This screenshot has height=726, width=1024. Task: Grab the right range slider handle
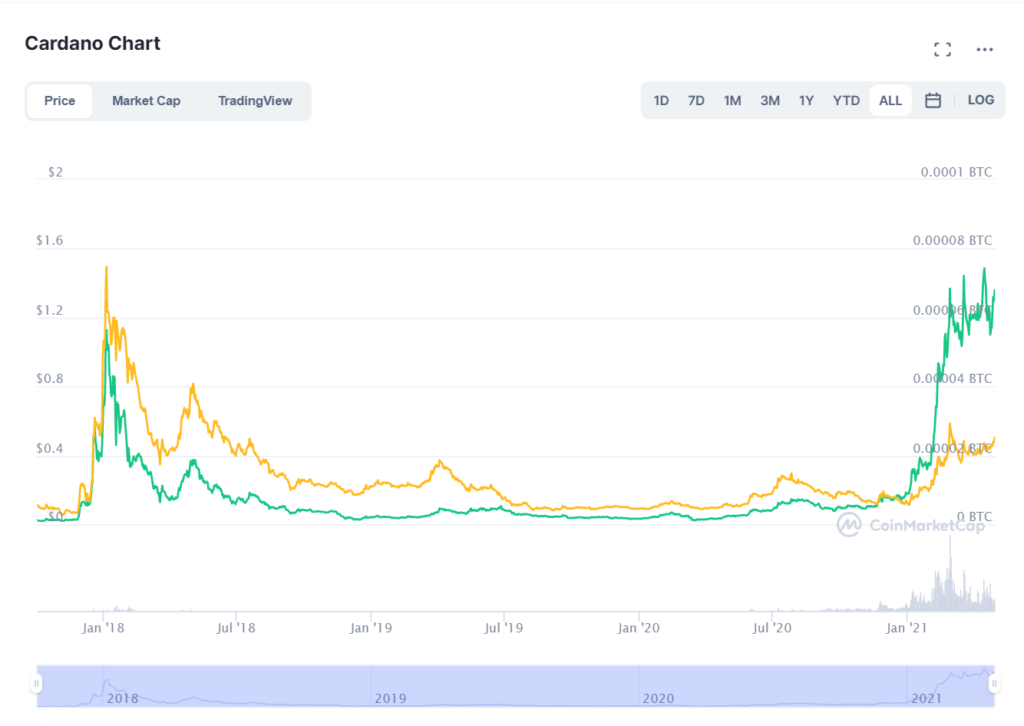(x=994, y=684)
